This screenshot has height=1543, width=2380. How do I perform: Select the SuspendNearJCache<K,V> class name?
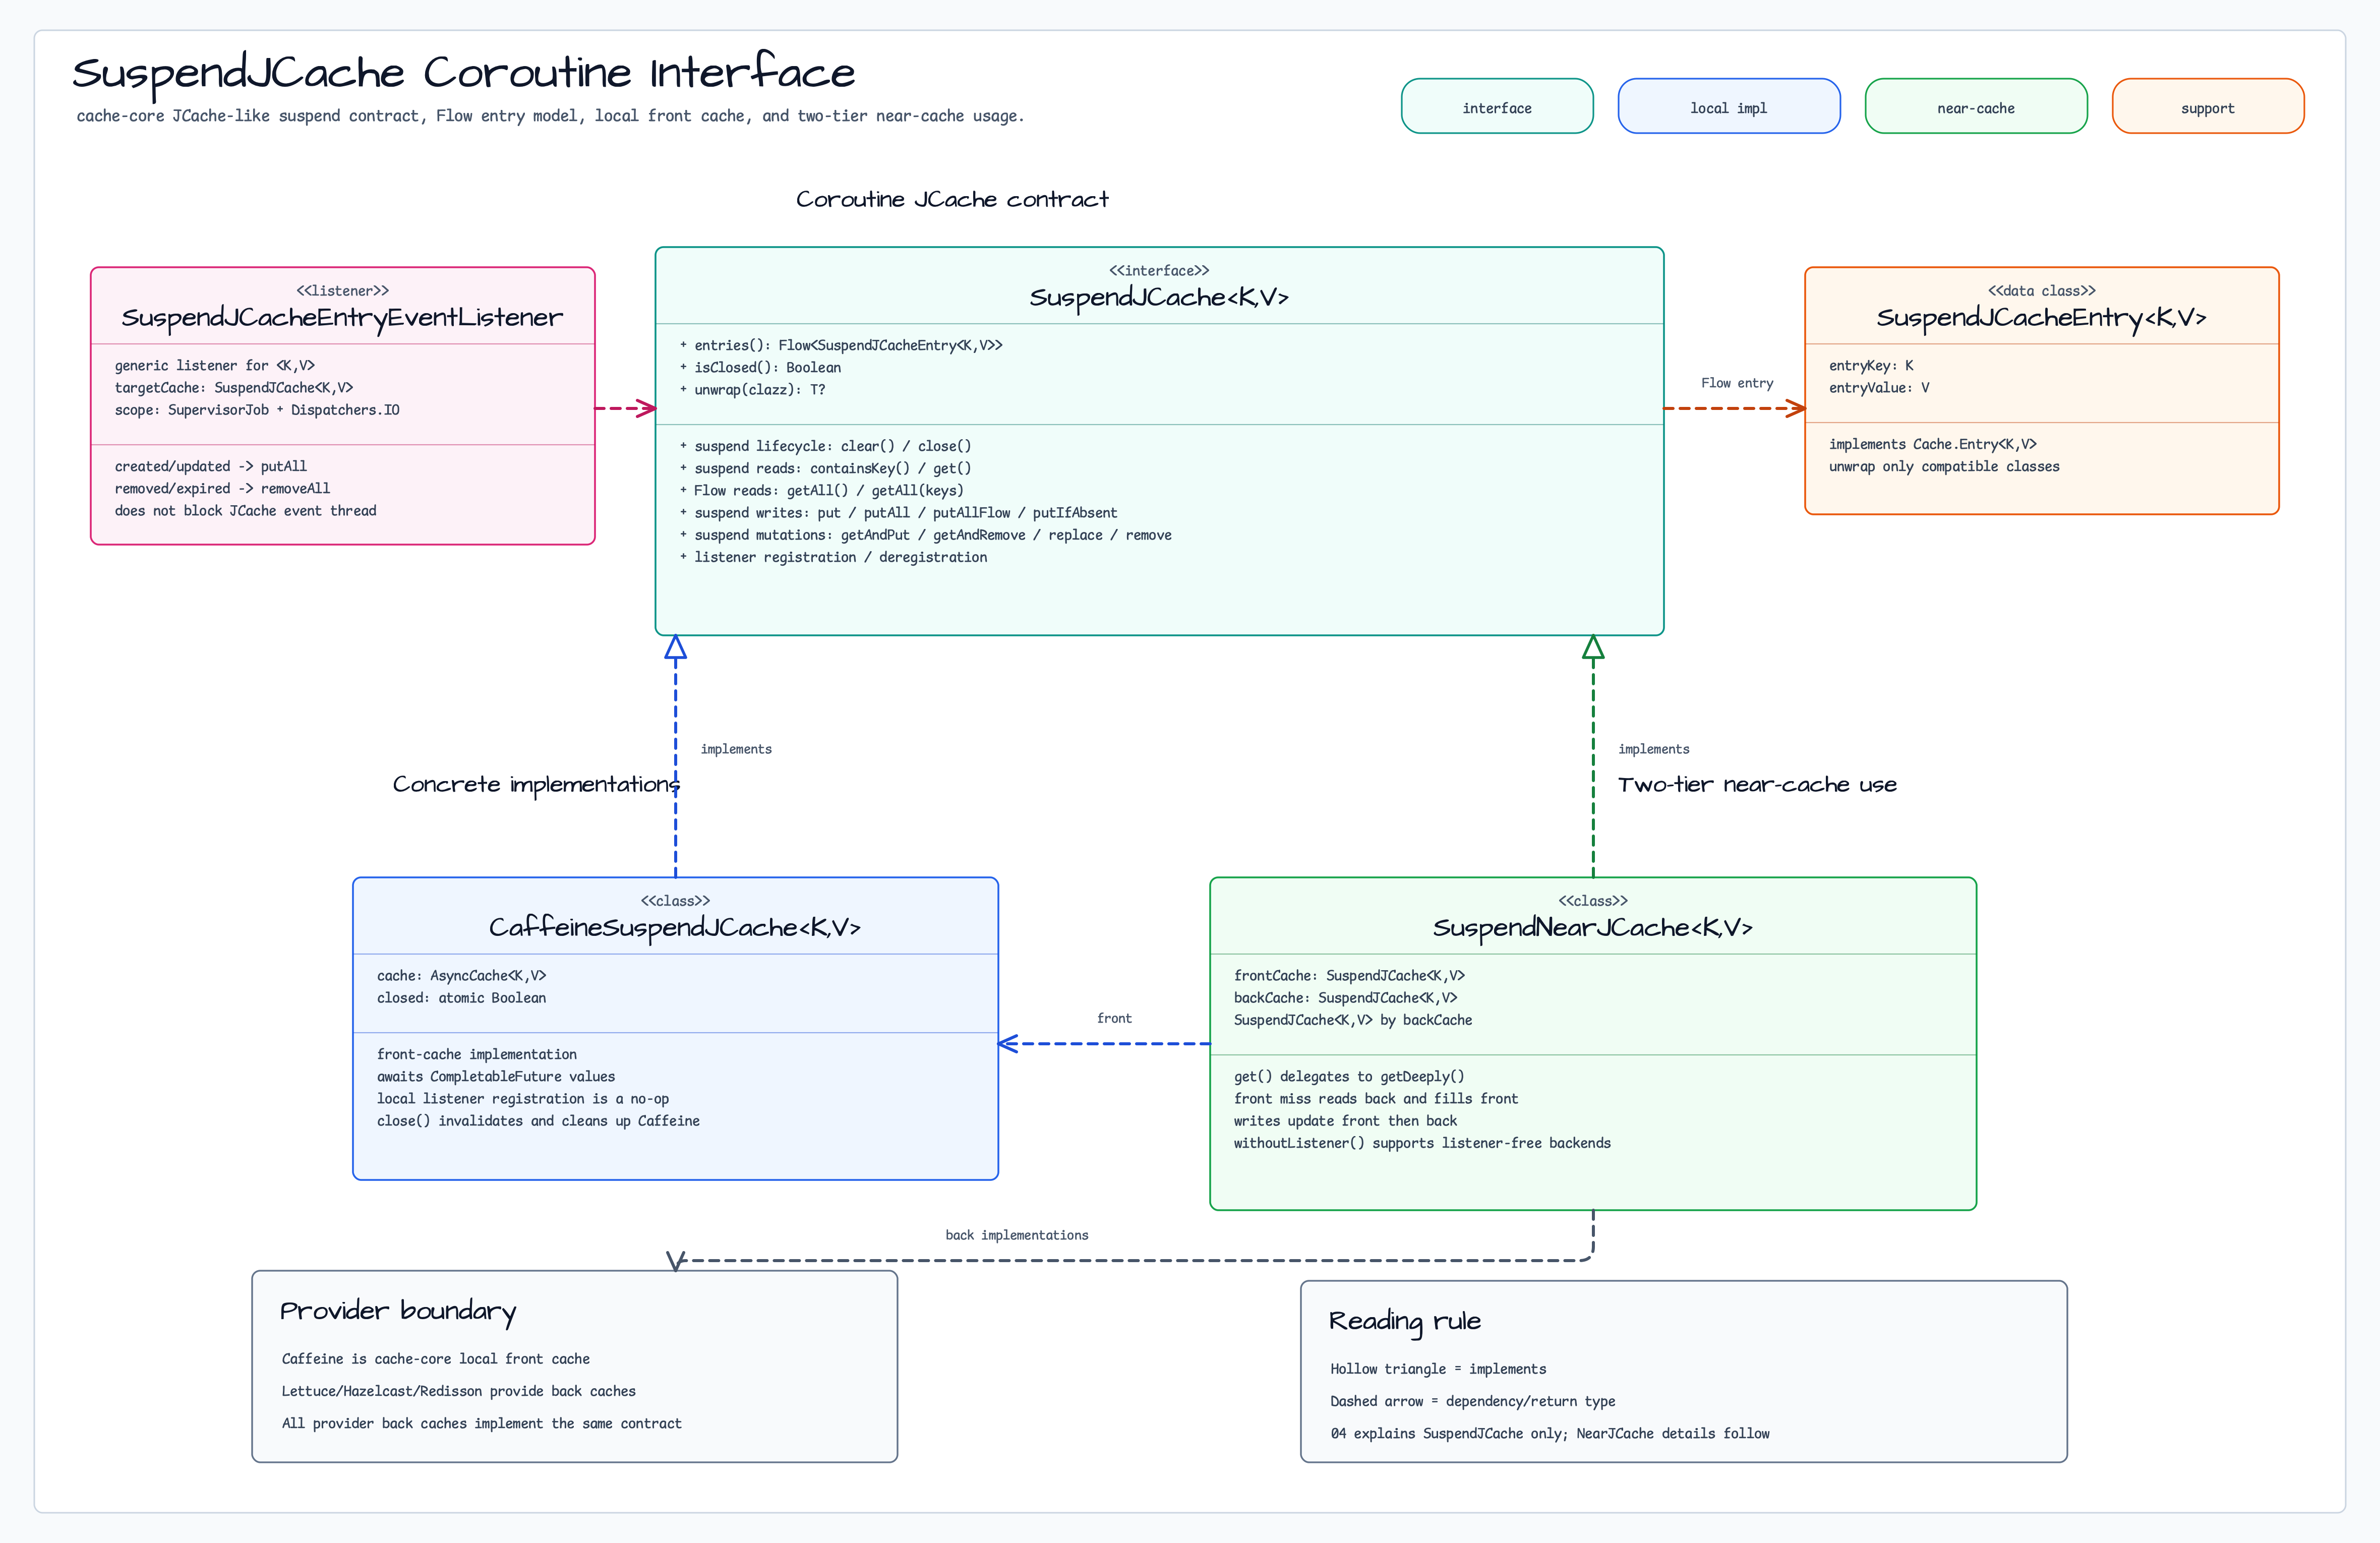tap(1593, 928)
